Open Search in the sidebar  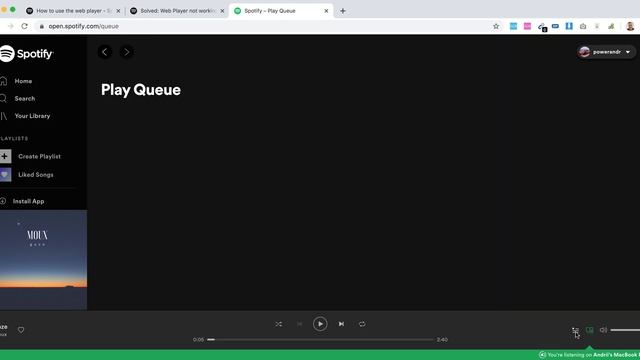pos(24,98)
